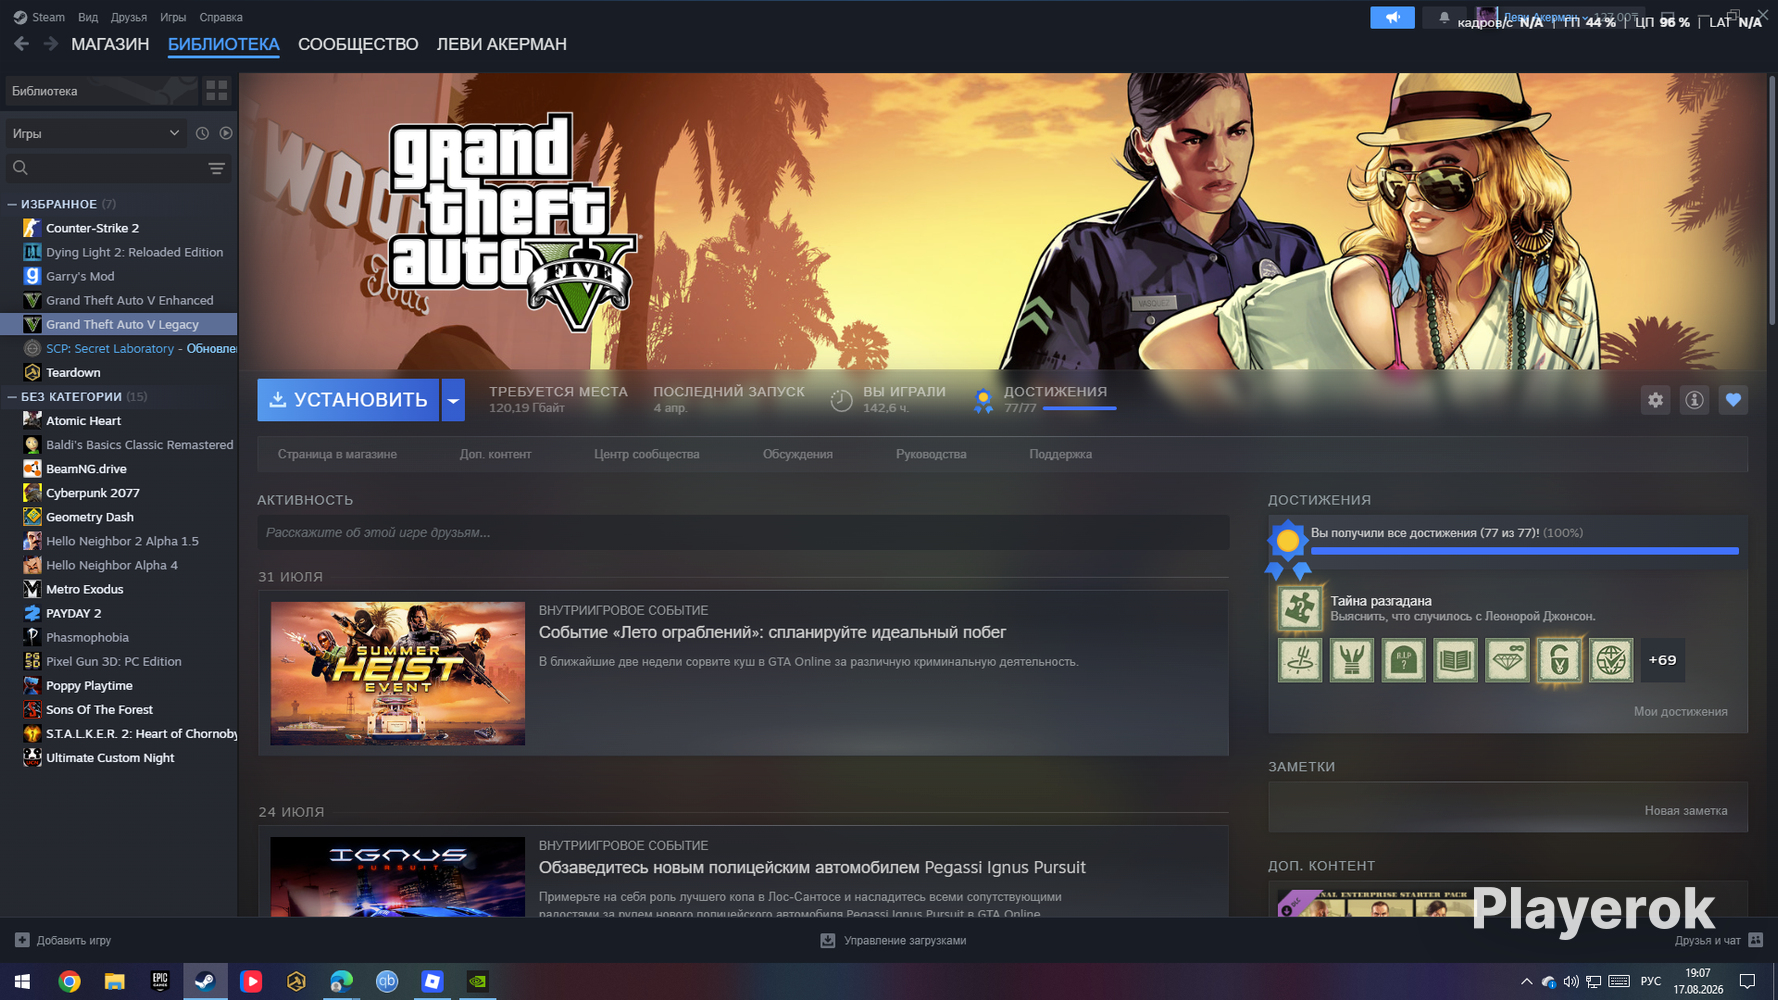This screenshot has width=1778, height=1000.
Task: Open the Игры menu in the menu bar
Action: [x=173, y=17]
